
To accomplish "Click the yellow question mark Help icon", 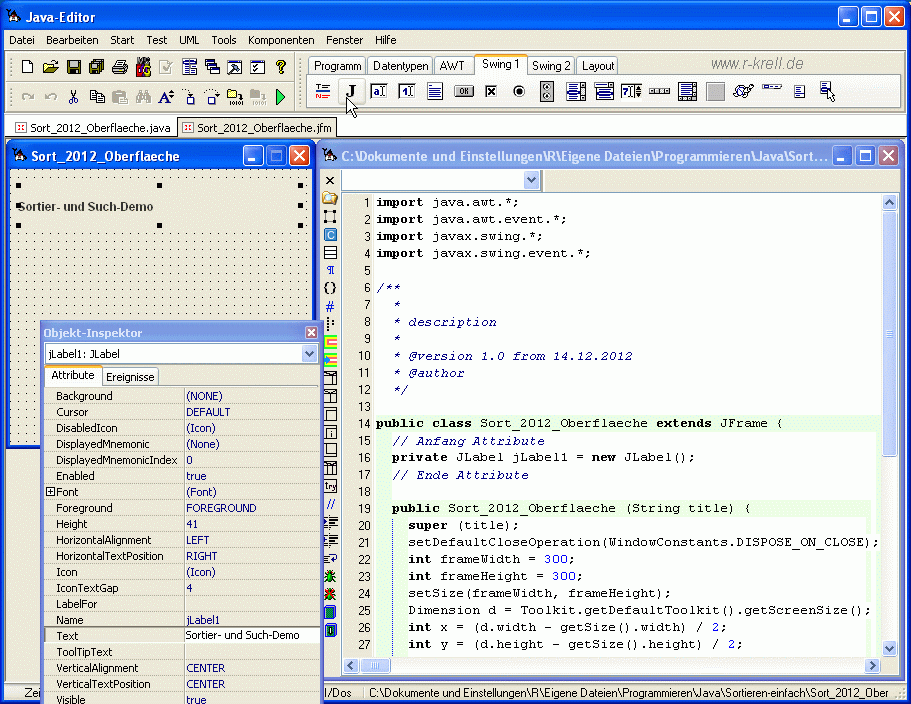I will pos(281,67).
